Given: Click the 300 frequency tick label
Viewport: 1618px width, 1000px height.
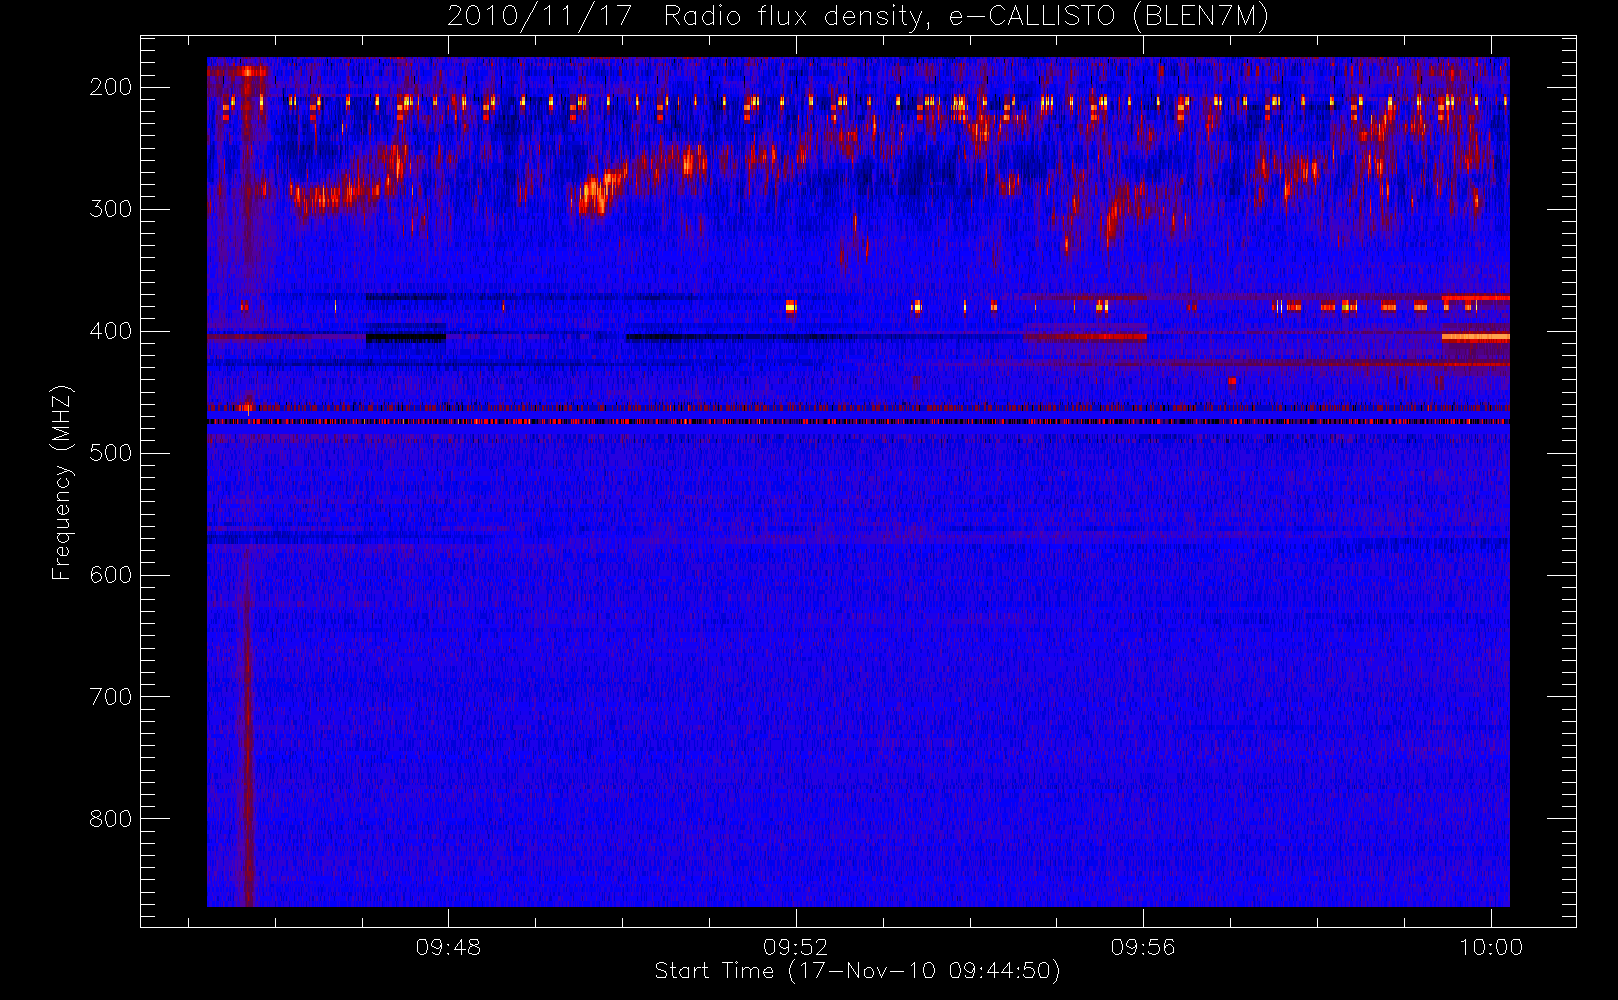Looking at the screenshot, I should [x=111, y=209].
